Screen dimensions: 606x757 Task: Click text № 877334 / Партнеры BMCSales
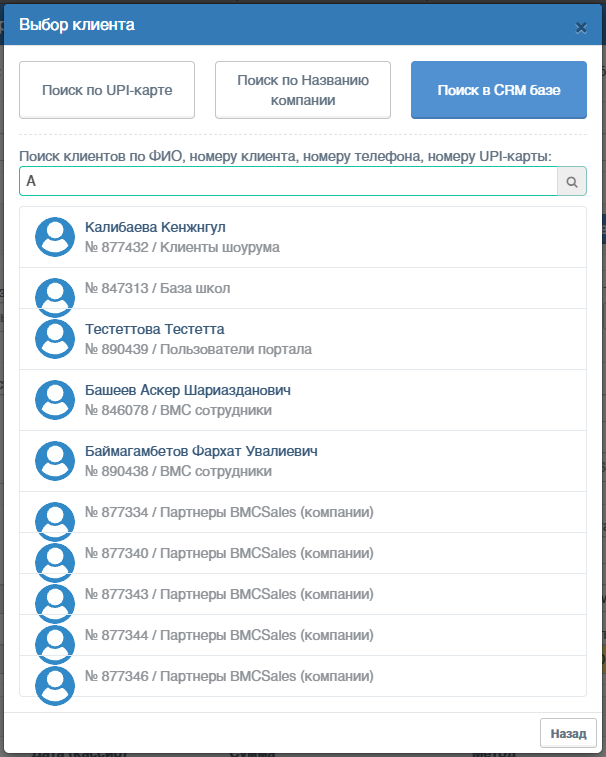click(x=229, y=512)
